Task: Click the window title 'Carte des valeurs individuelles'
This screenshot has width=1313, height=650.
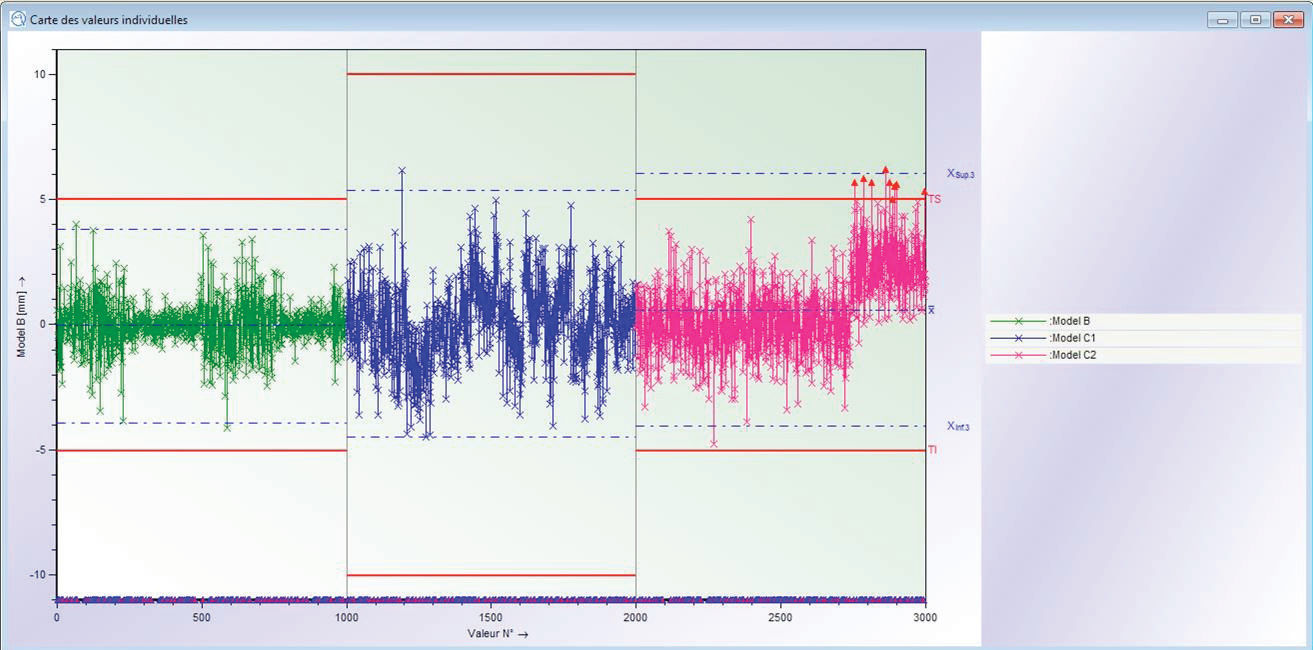Action: click(x=109, y=19)
